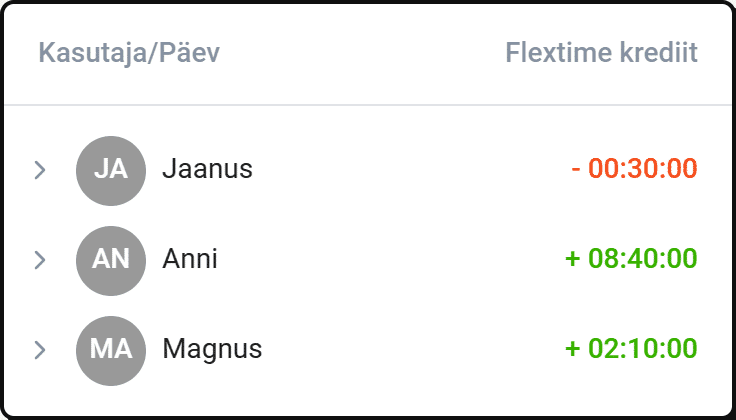Sort by the Flextime krediit column header
The height and width of the screenshot is (420, 736).
tap(601, 52)
